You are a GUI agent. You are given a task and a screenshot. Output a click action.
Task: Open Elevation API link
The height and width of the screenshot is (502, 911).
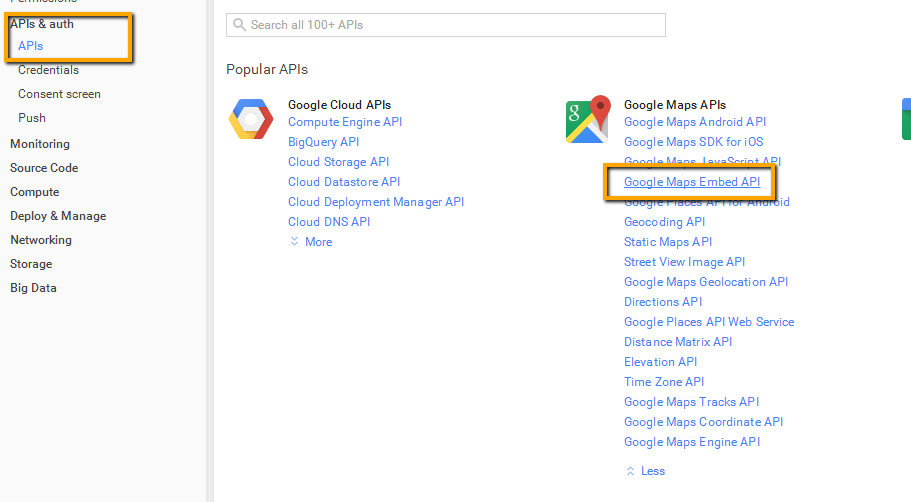[661, 362]
